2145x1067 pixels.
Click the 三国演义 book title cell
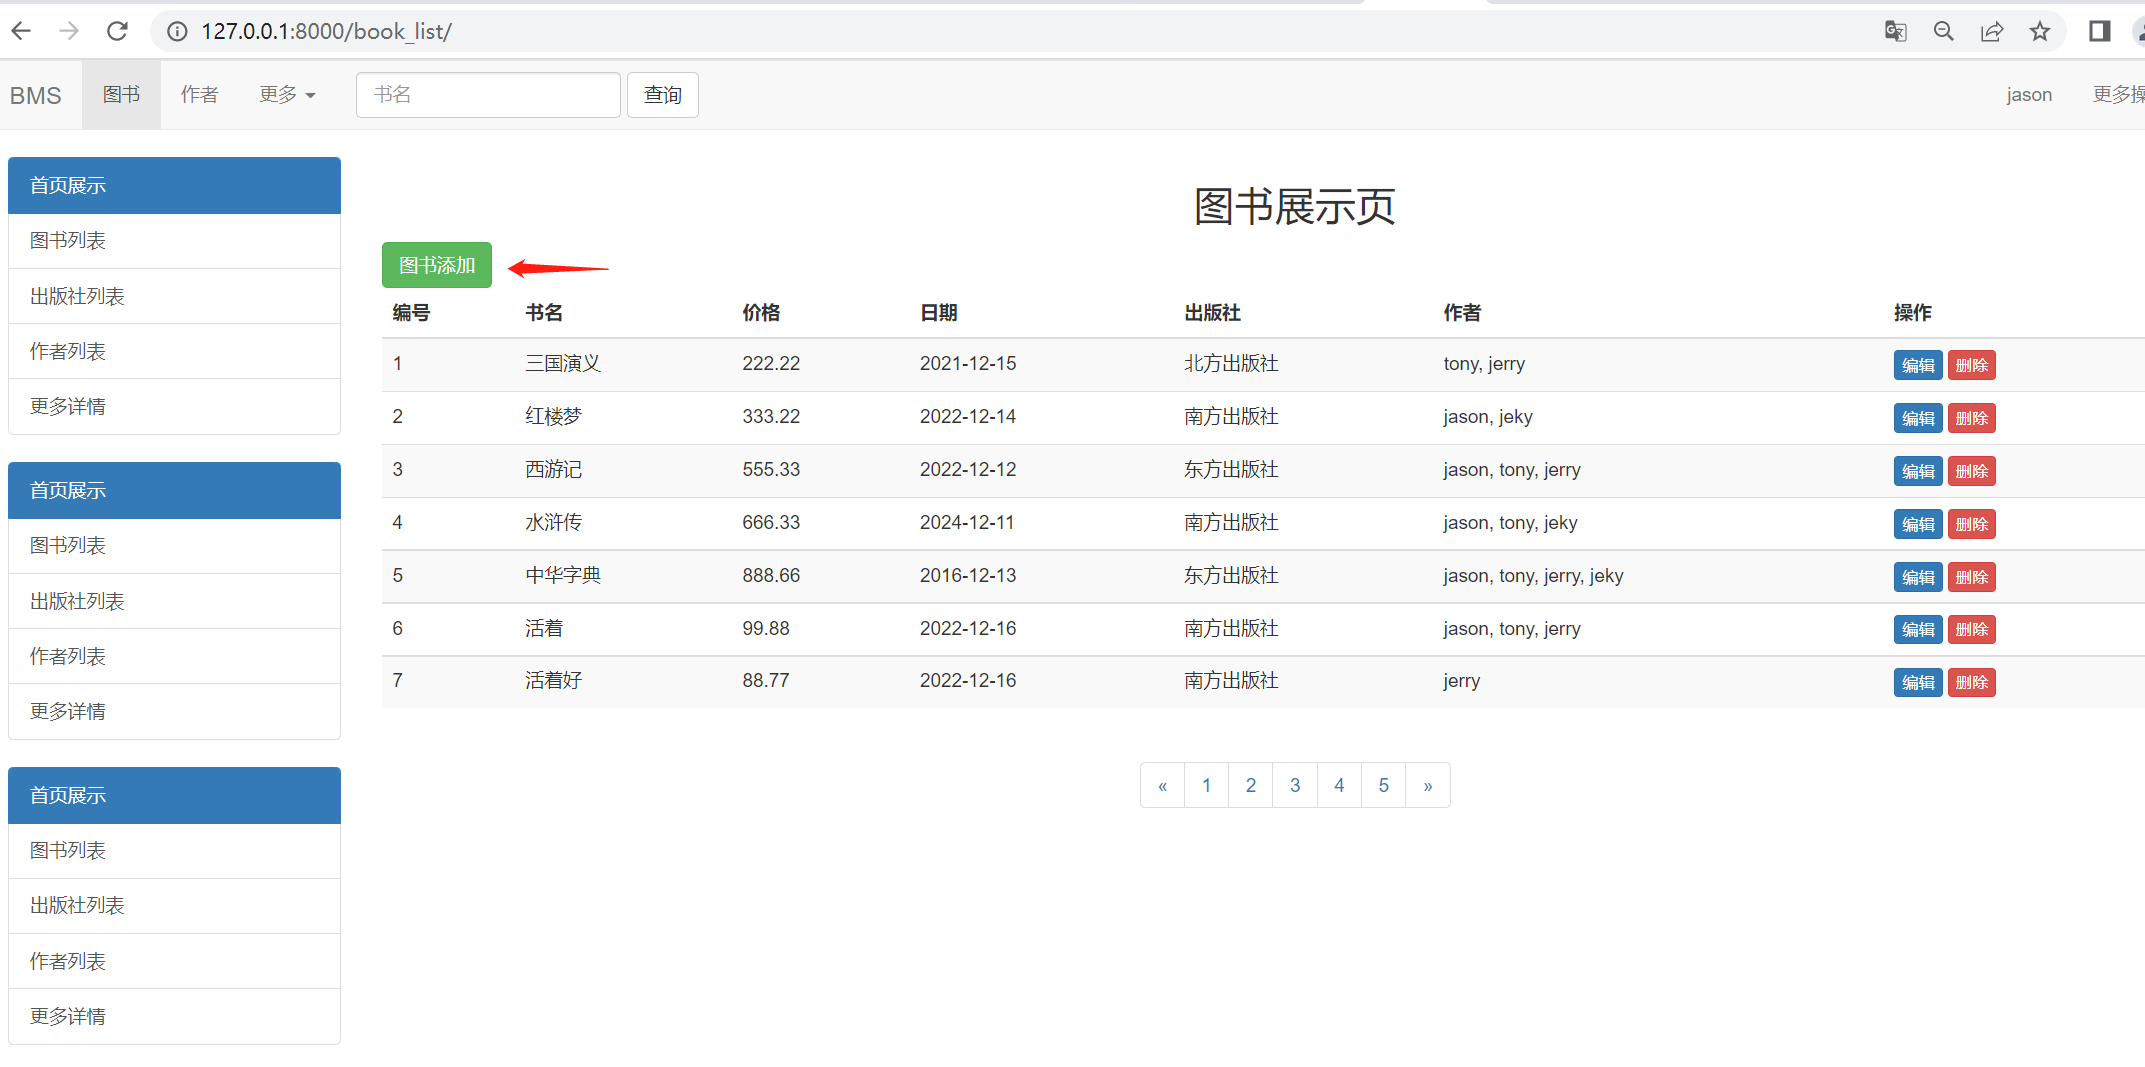(563, 364)
